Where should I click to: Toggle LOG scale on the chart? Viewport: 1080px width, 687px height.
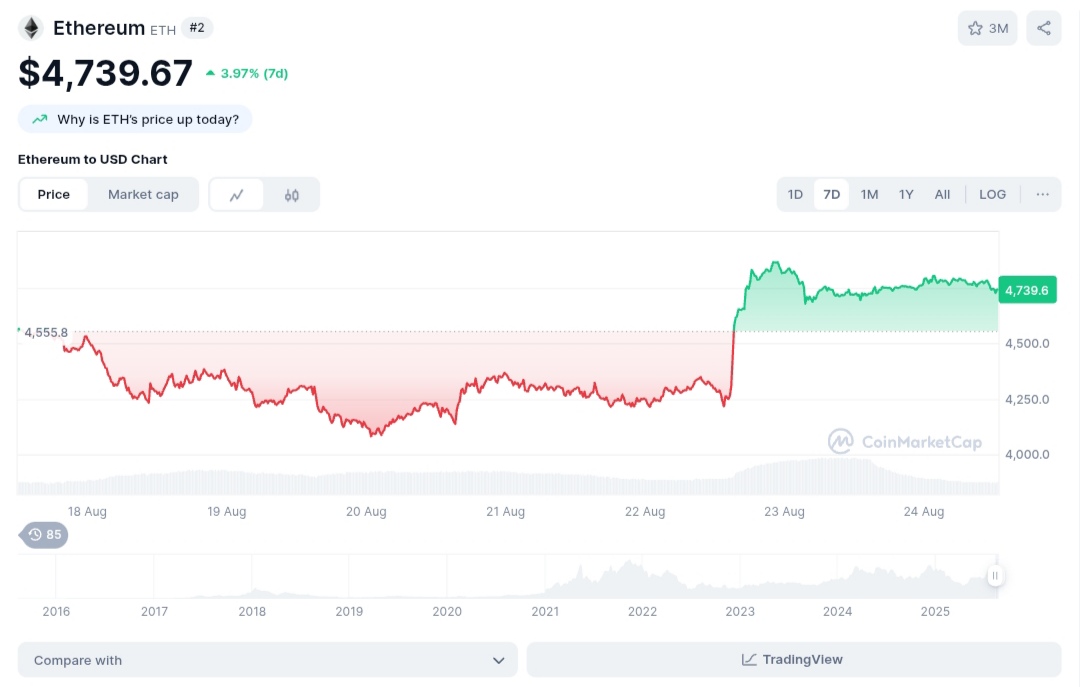pos(993,194)
